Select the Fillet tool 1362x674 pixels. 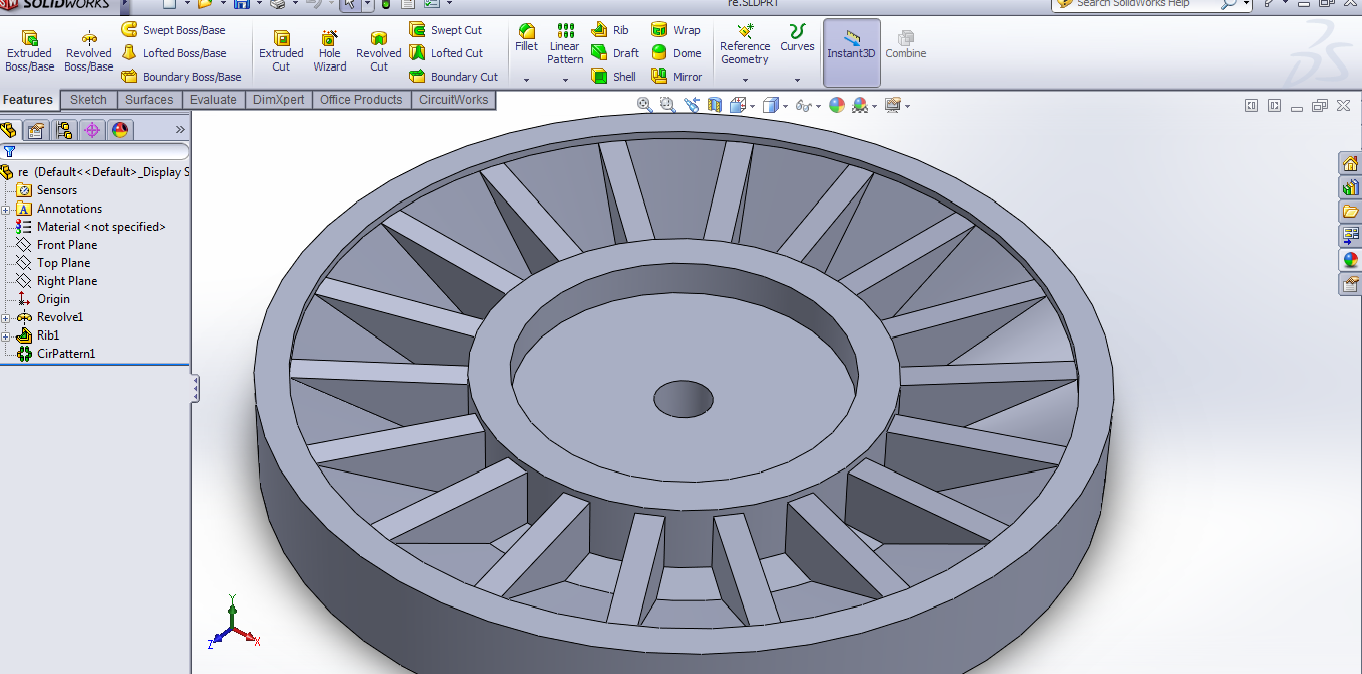point(526,39)
